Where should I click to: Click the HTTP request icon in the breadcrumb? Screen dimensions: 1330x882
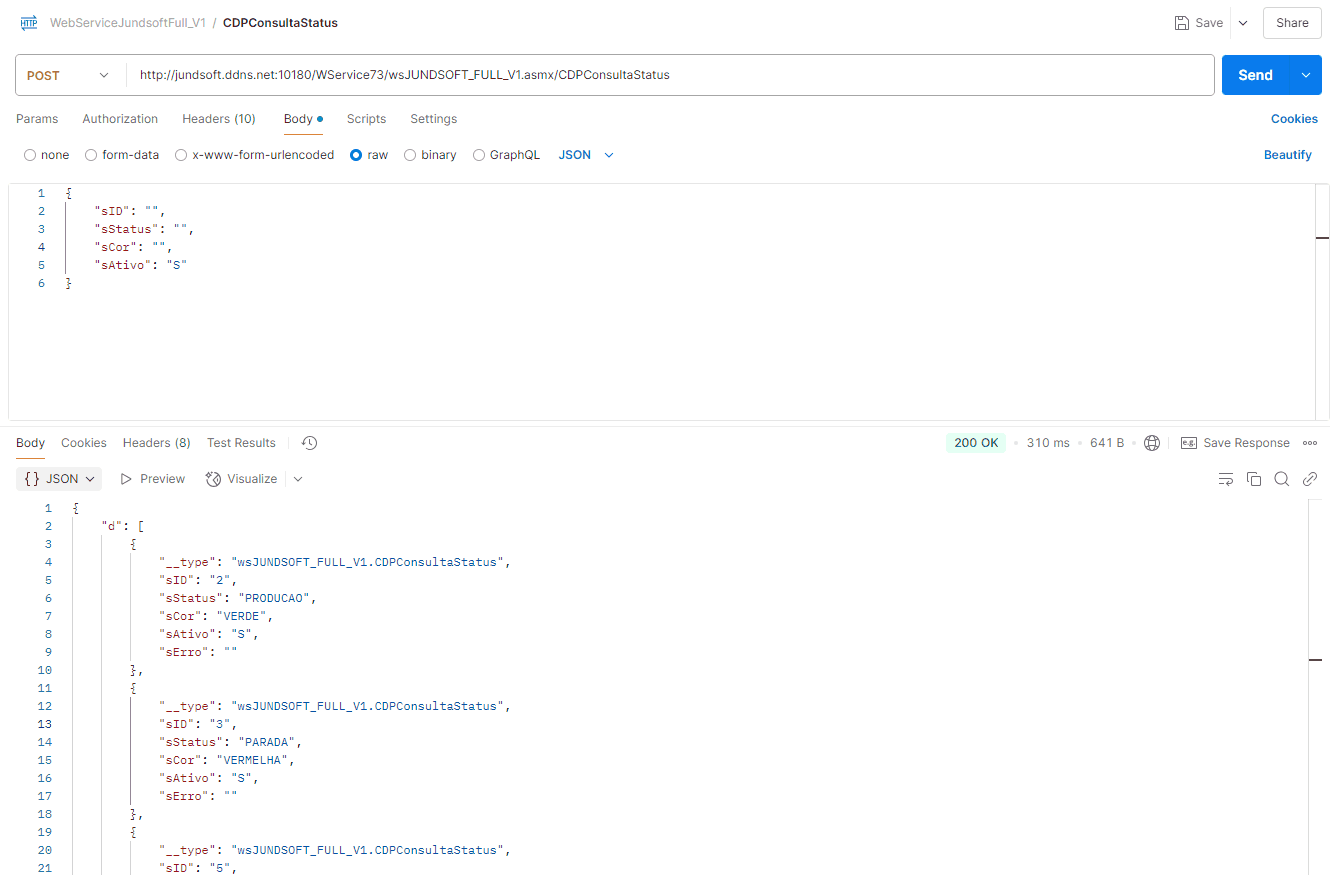[x=27, y=22]
